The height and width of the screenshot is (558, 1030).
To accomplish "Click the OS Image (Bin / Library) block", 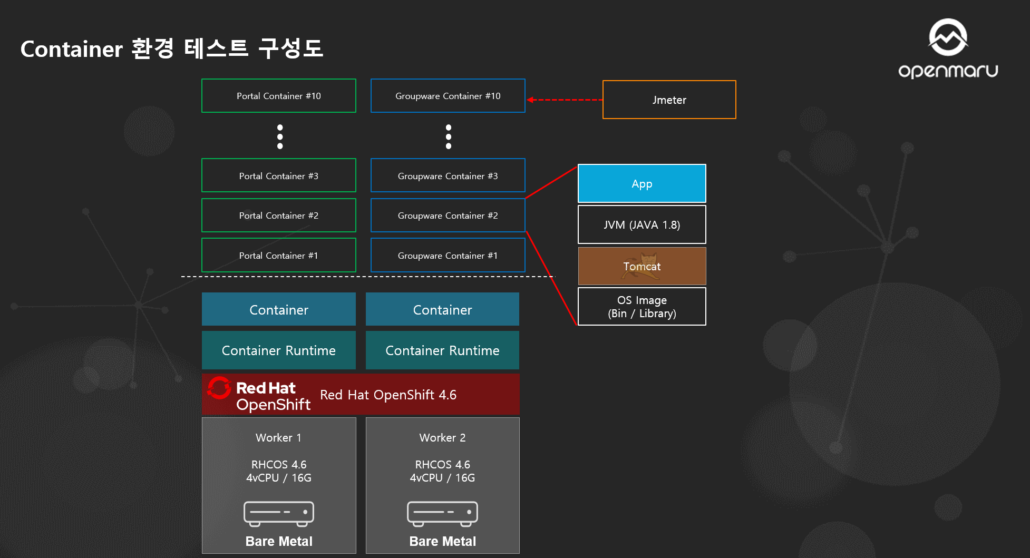I will 642,307.
